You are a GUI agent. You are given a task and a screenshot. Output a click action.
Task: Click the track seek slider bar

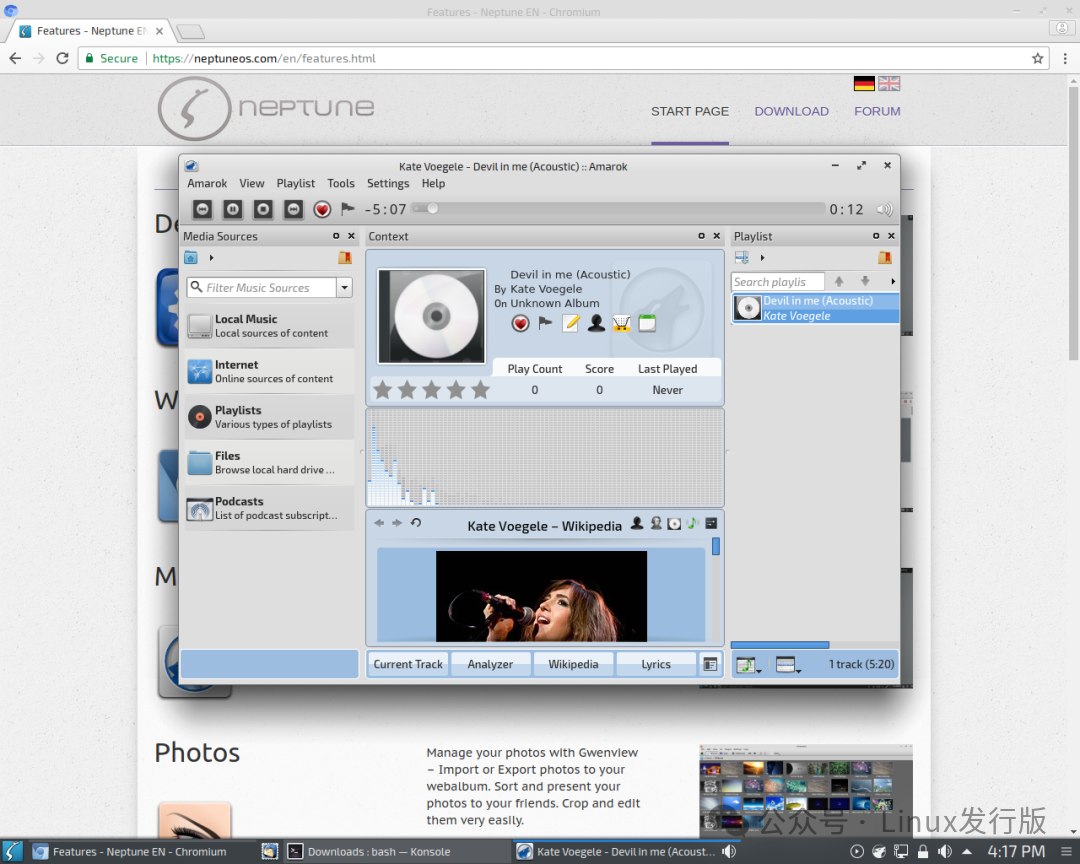point(620,209)
